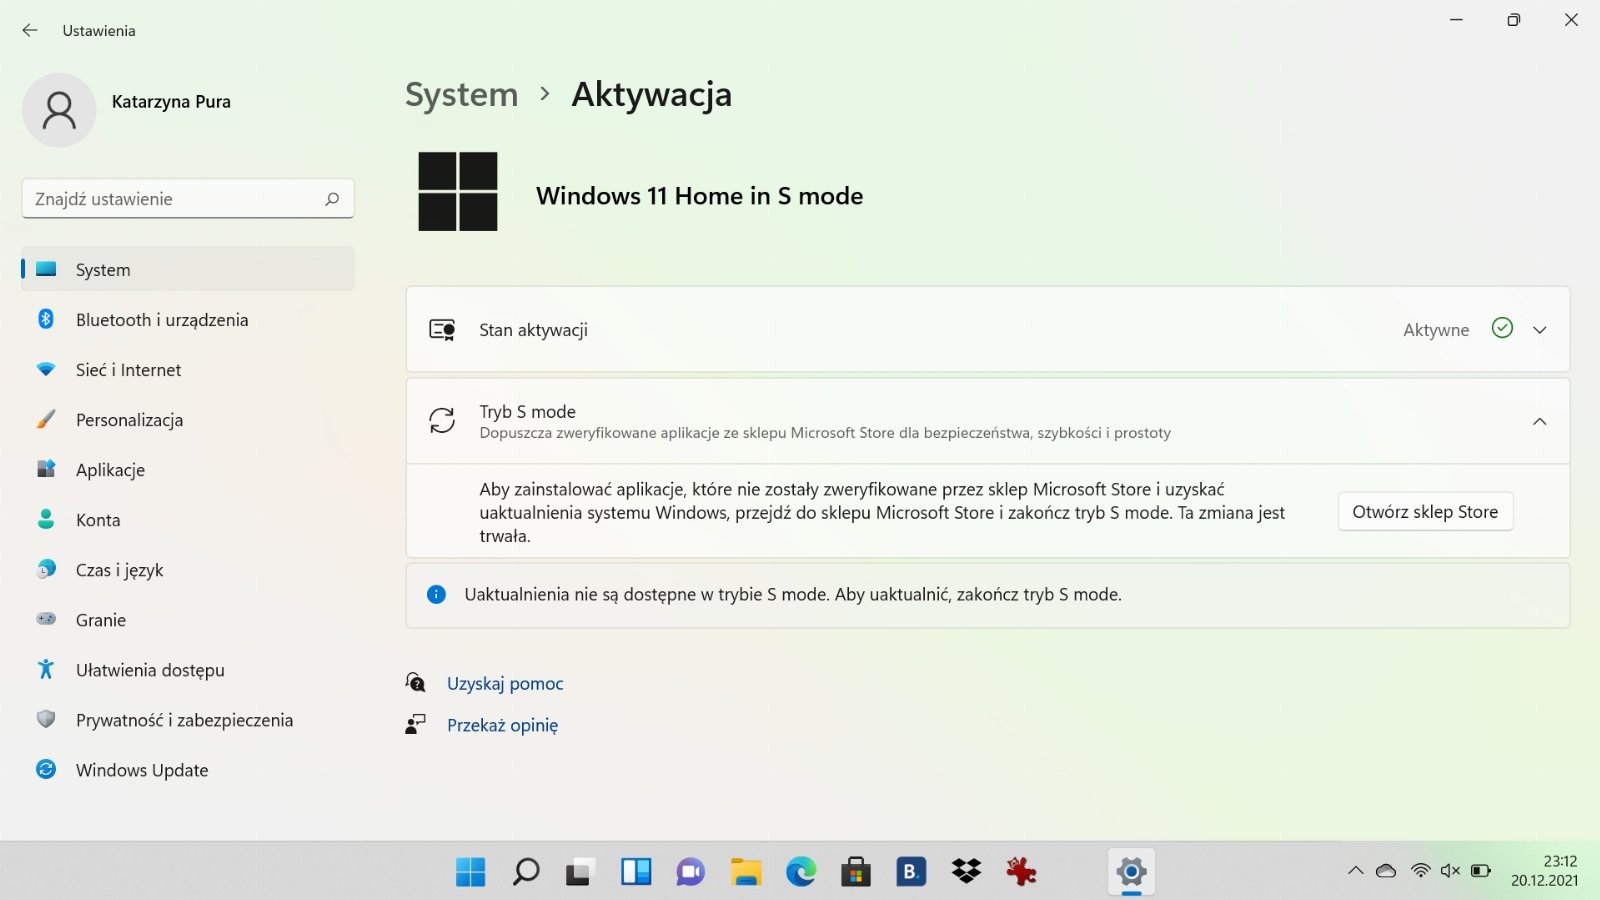The height and width of the screenshot is (900, 1600).
Task: Open the Uzyskaj pomoc link
Action: (x=505, y=683)
